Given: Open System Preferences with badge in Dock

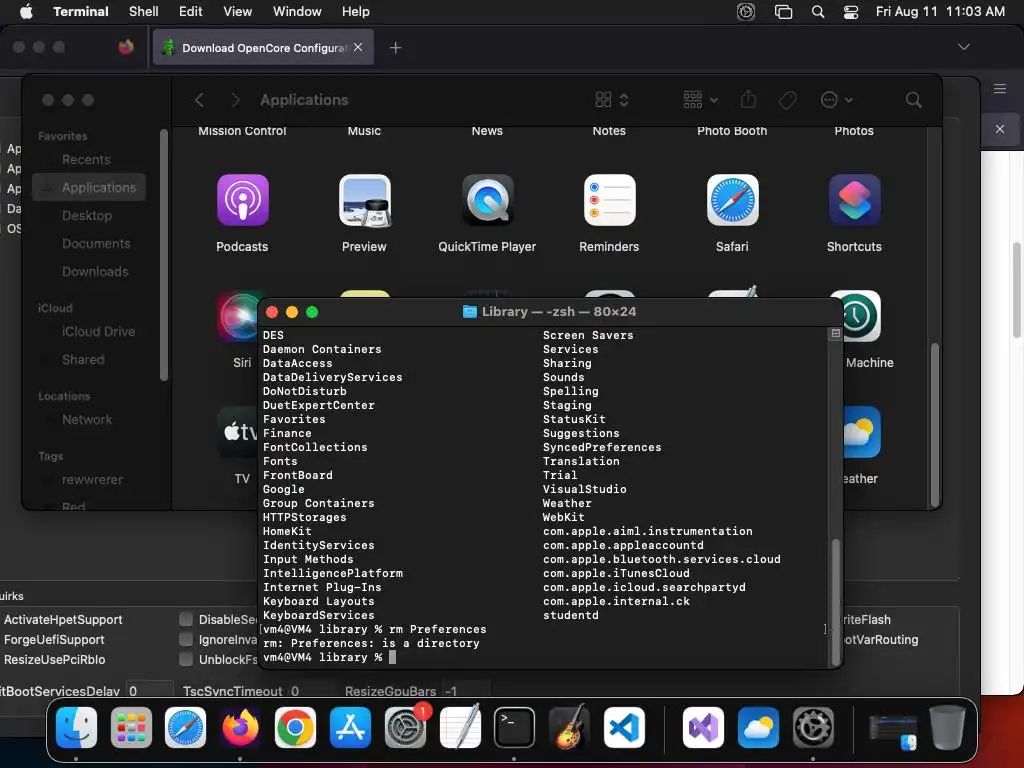Looking at the screenshot, I should click(x=406, y=728).
